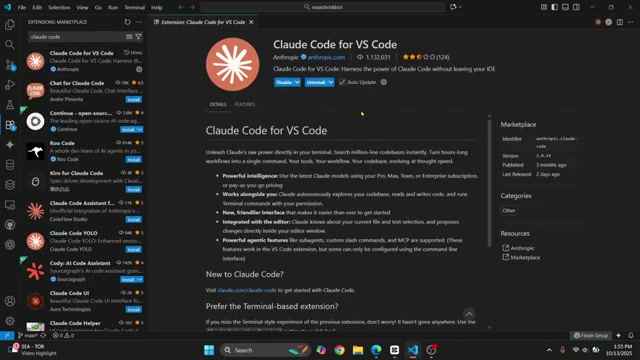The height and width of the screenshot is (360, 640).
Task: Open the Manage gear in activity bar
Action: tap(10, 321)
